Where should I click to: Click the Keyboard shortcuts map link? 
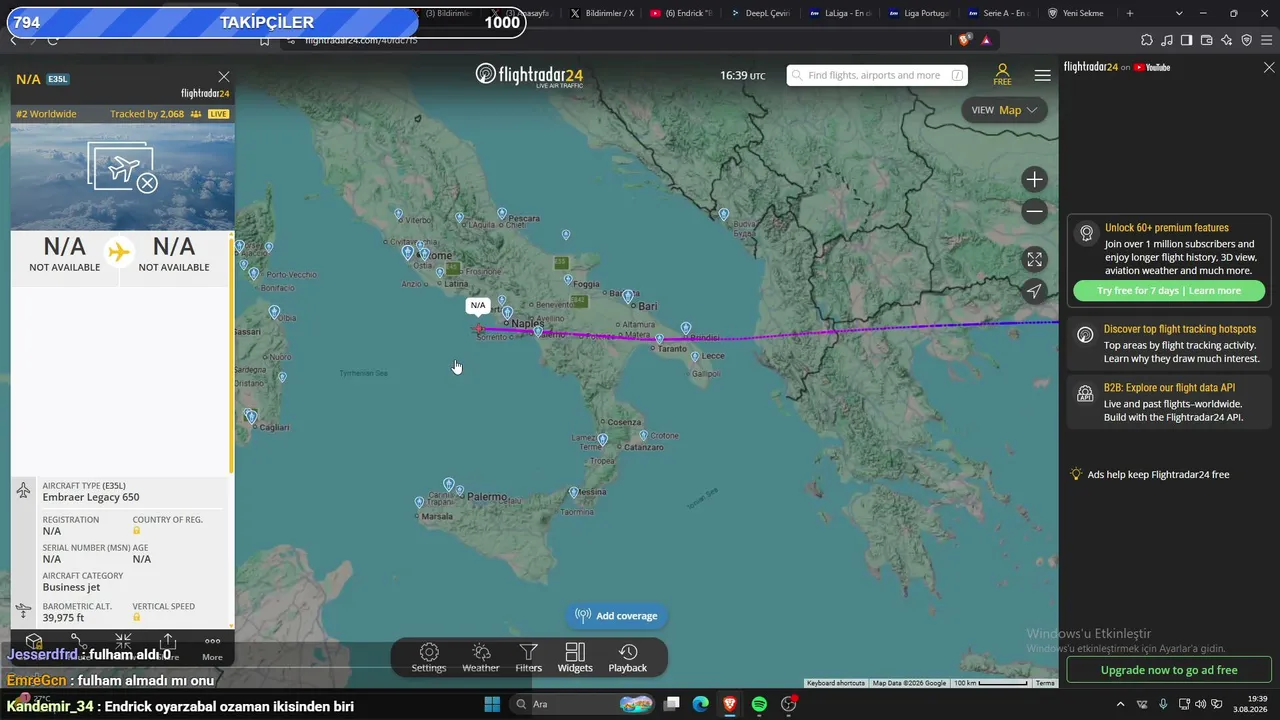click(836, 683)
